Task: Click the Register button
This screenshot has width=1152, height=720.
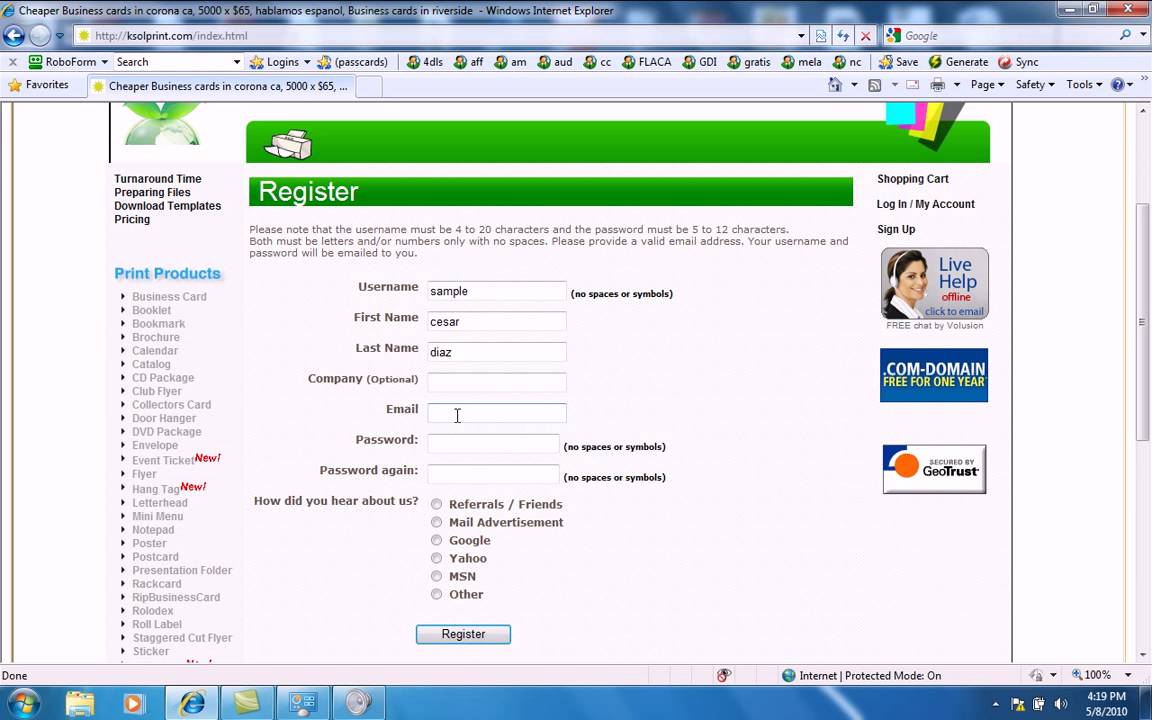Action: point(463,634)
